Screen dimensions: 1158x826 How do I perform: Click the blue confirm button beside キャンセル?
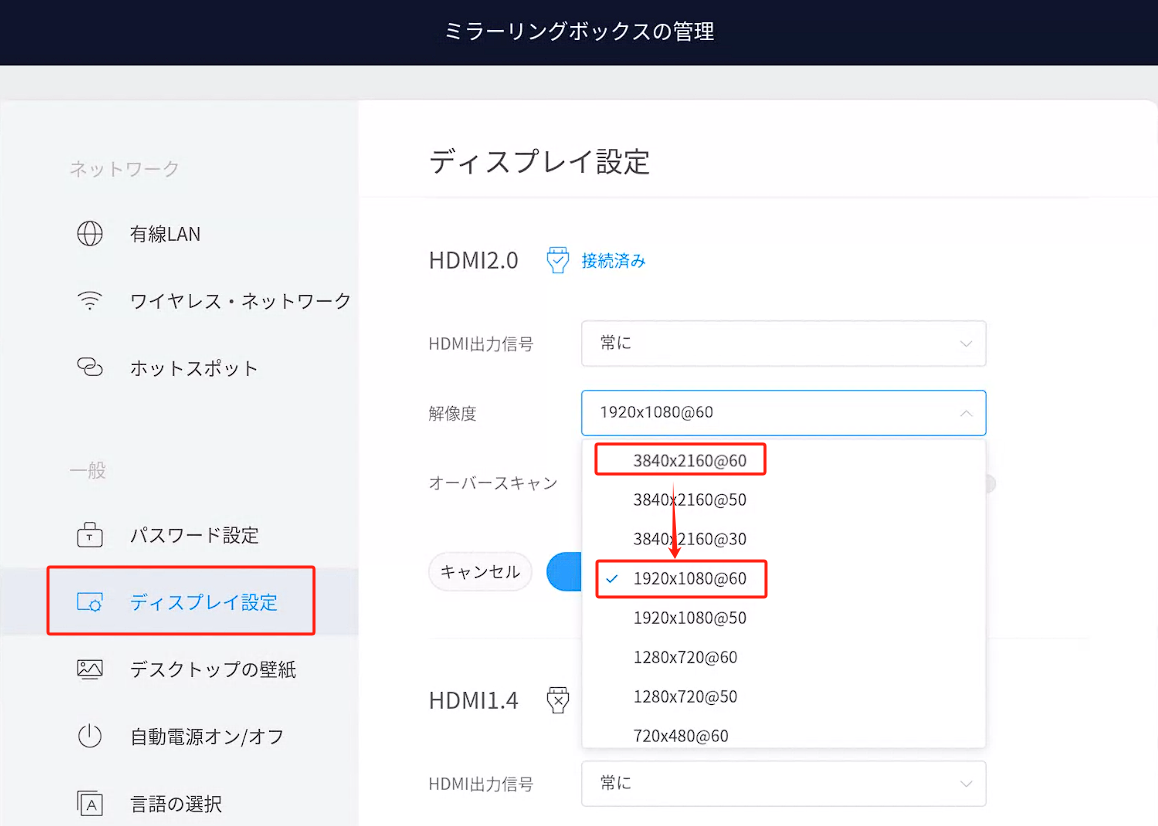564,572
